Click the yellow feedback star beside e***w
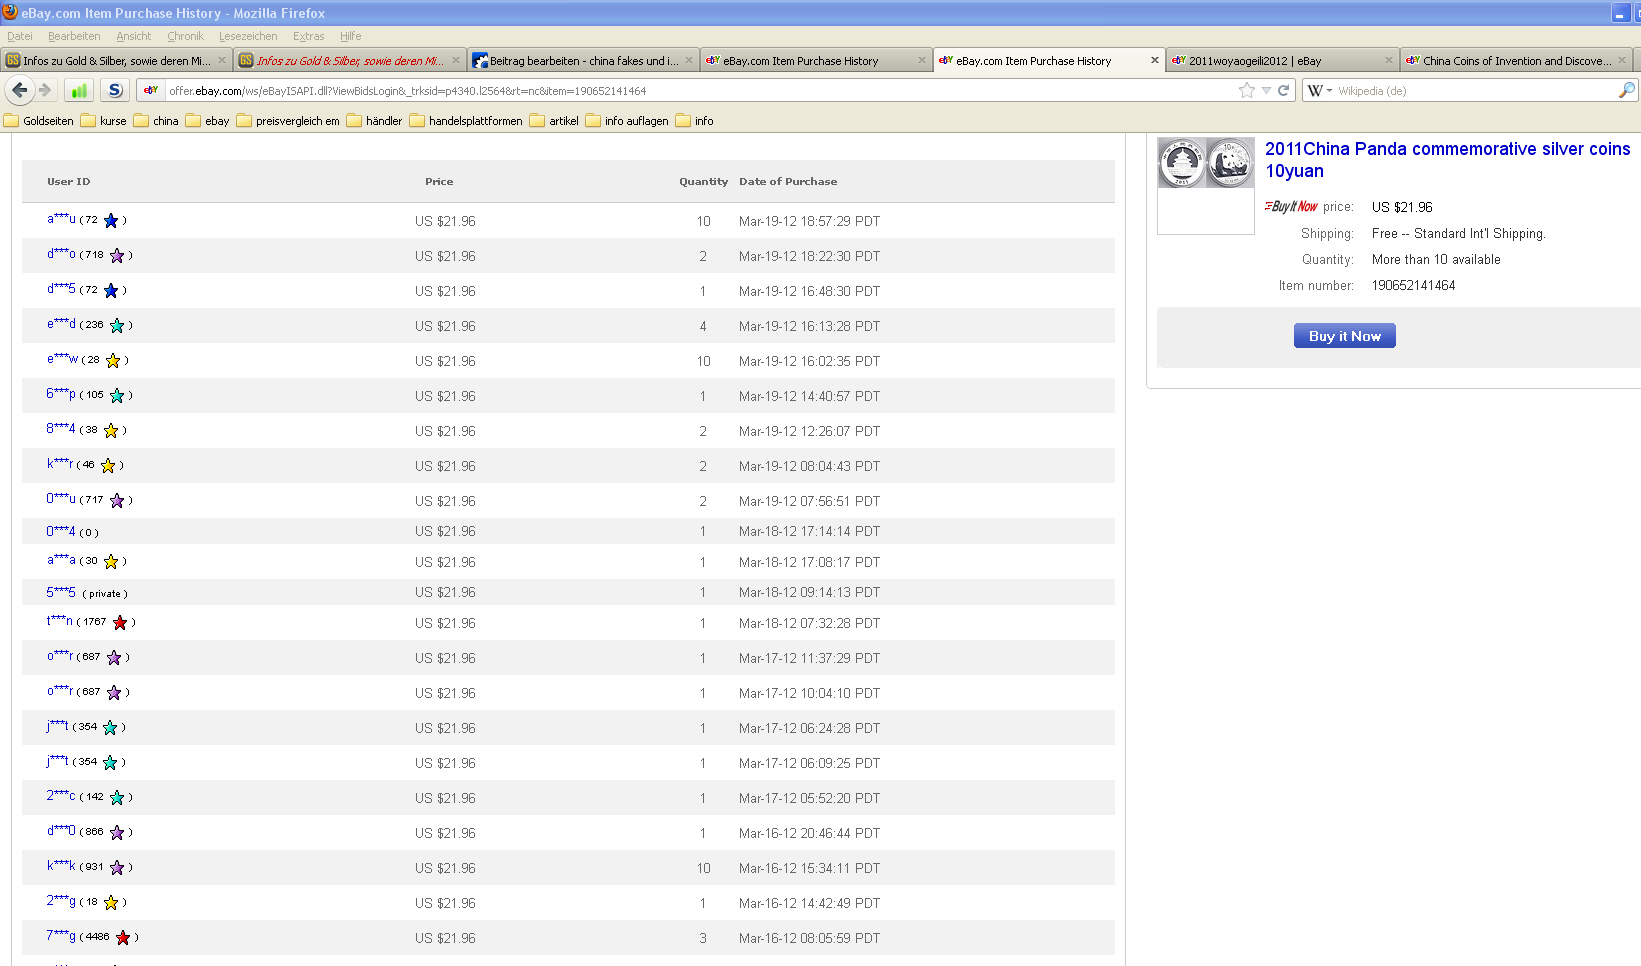This screenshot has height=966, width=1641. tap(113, 360)
